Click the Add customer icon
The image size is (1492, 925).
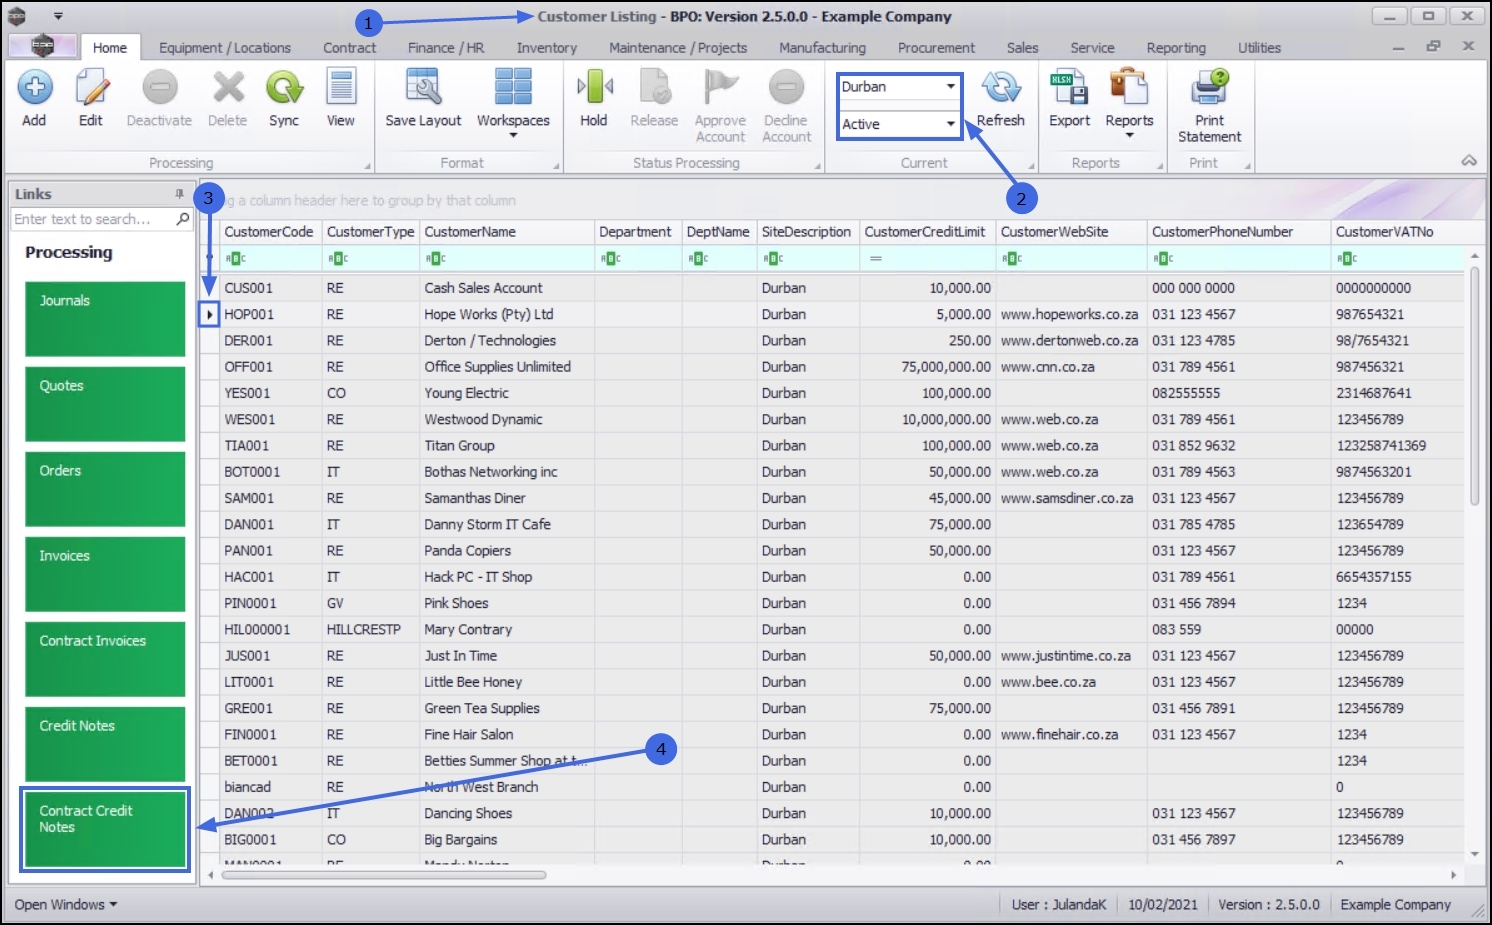tap(35, 88)
